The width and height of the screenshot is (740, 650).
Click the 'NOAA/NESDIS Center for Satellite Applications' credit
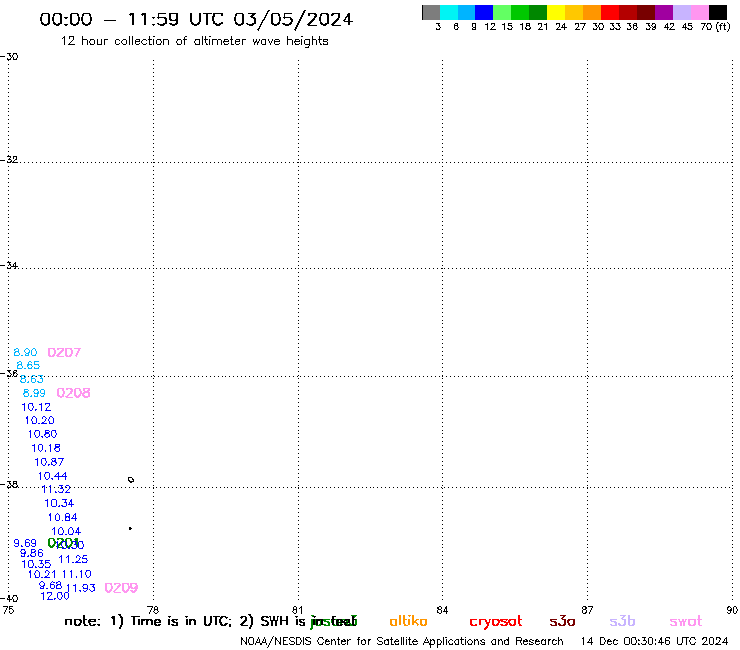[x=373, y=642]
